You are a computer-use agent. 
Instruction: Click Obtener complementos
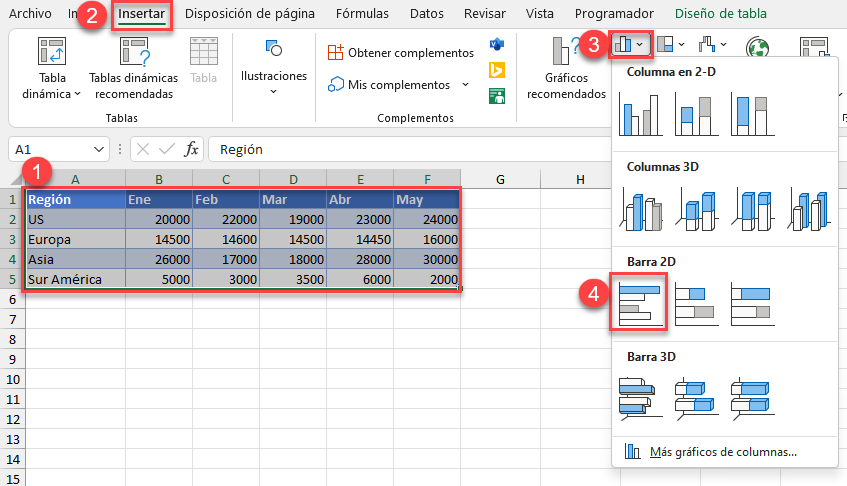[x=401, y=53]
